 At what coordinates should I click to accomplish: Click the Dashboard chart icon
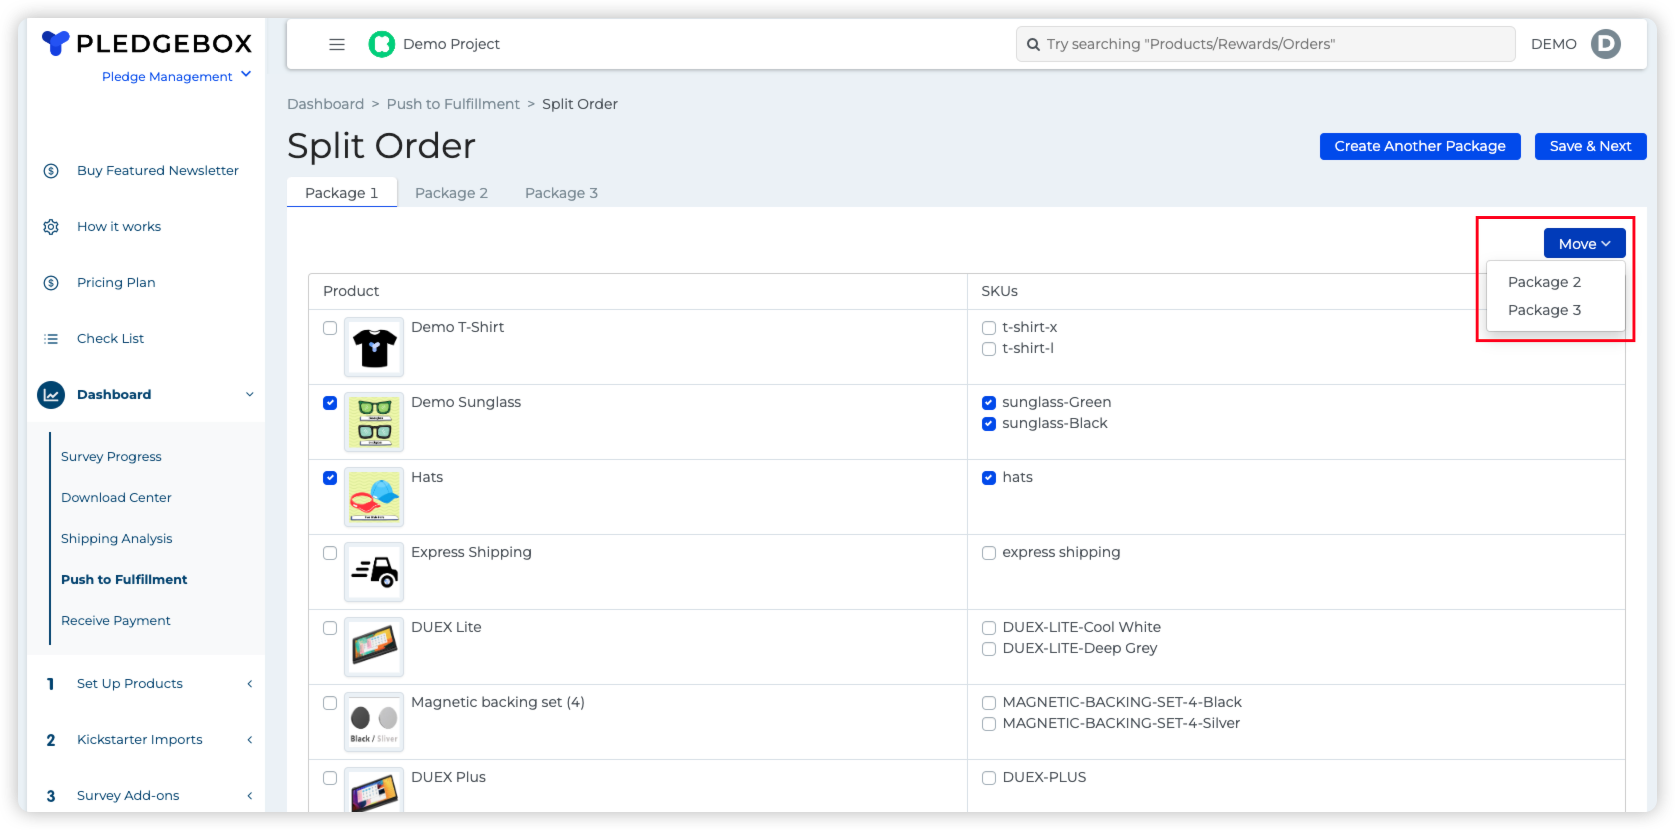click(51, 395)
